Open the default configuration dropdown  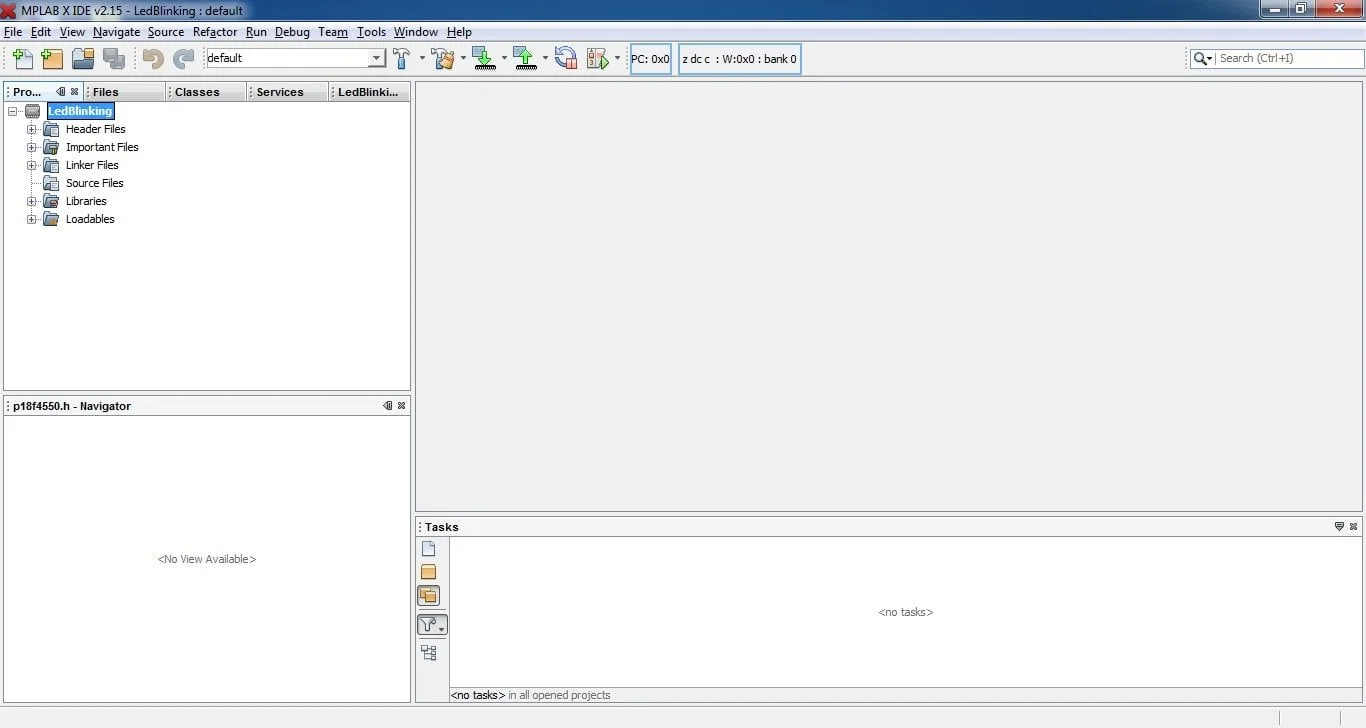point(377,58)
